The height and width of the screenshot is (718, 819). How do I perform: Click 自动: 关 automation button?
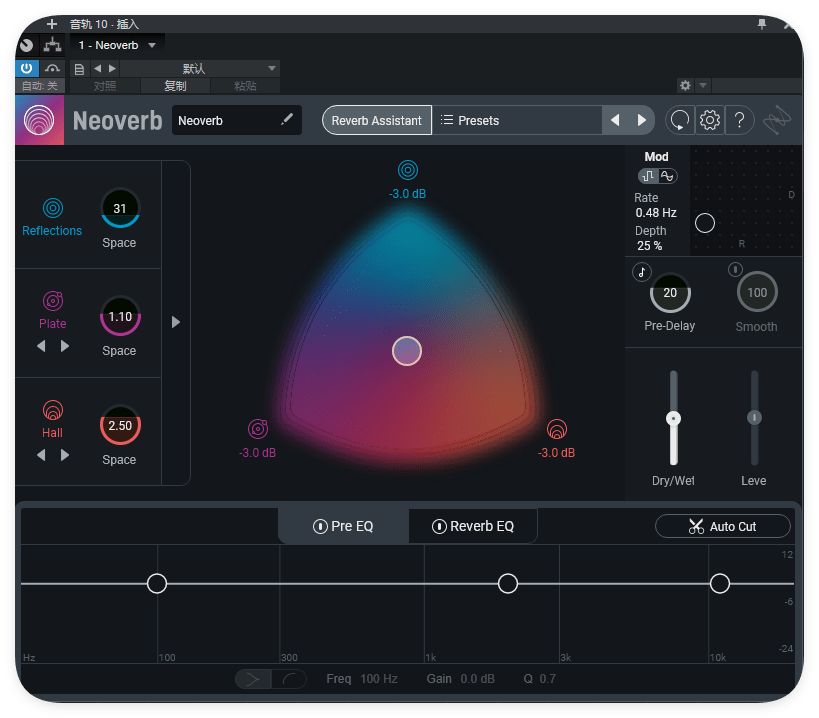(x=40, y=86)
